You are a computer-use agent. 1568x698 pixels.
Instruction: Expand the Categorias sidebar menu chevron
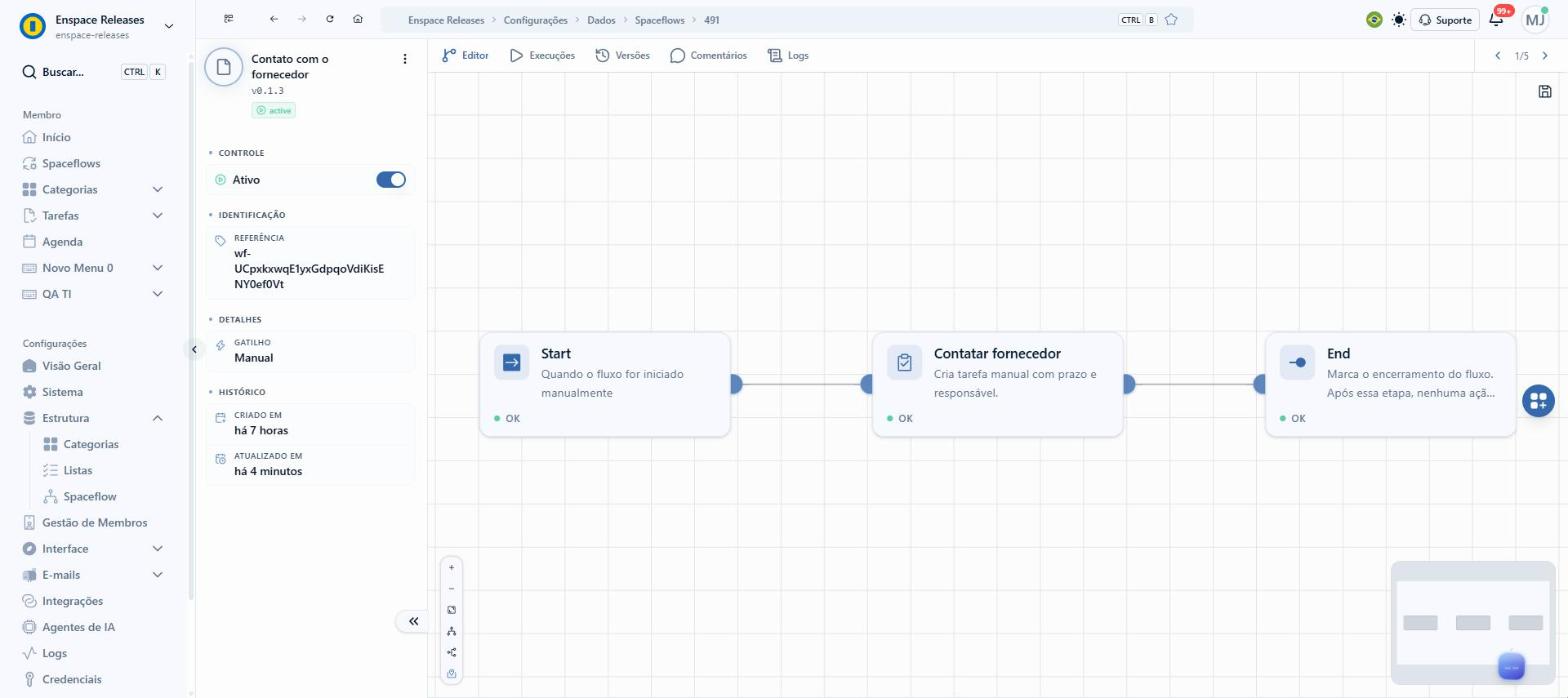[157, 189]
